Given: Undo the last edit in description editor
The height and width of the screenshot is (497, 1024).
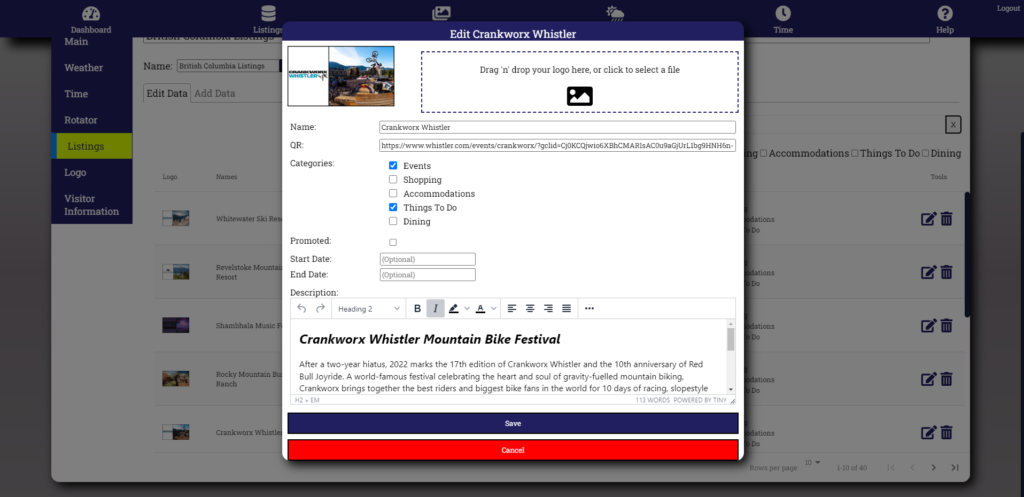Looking at the screenshot, I should click(x=301, y=308).
